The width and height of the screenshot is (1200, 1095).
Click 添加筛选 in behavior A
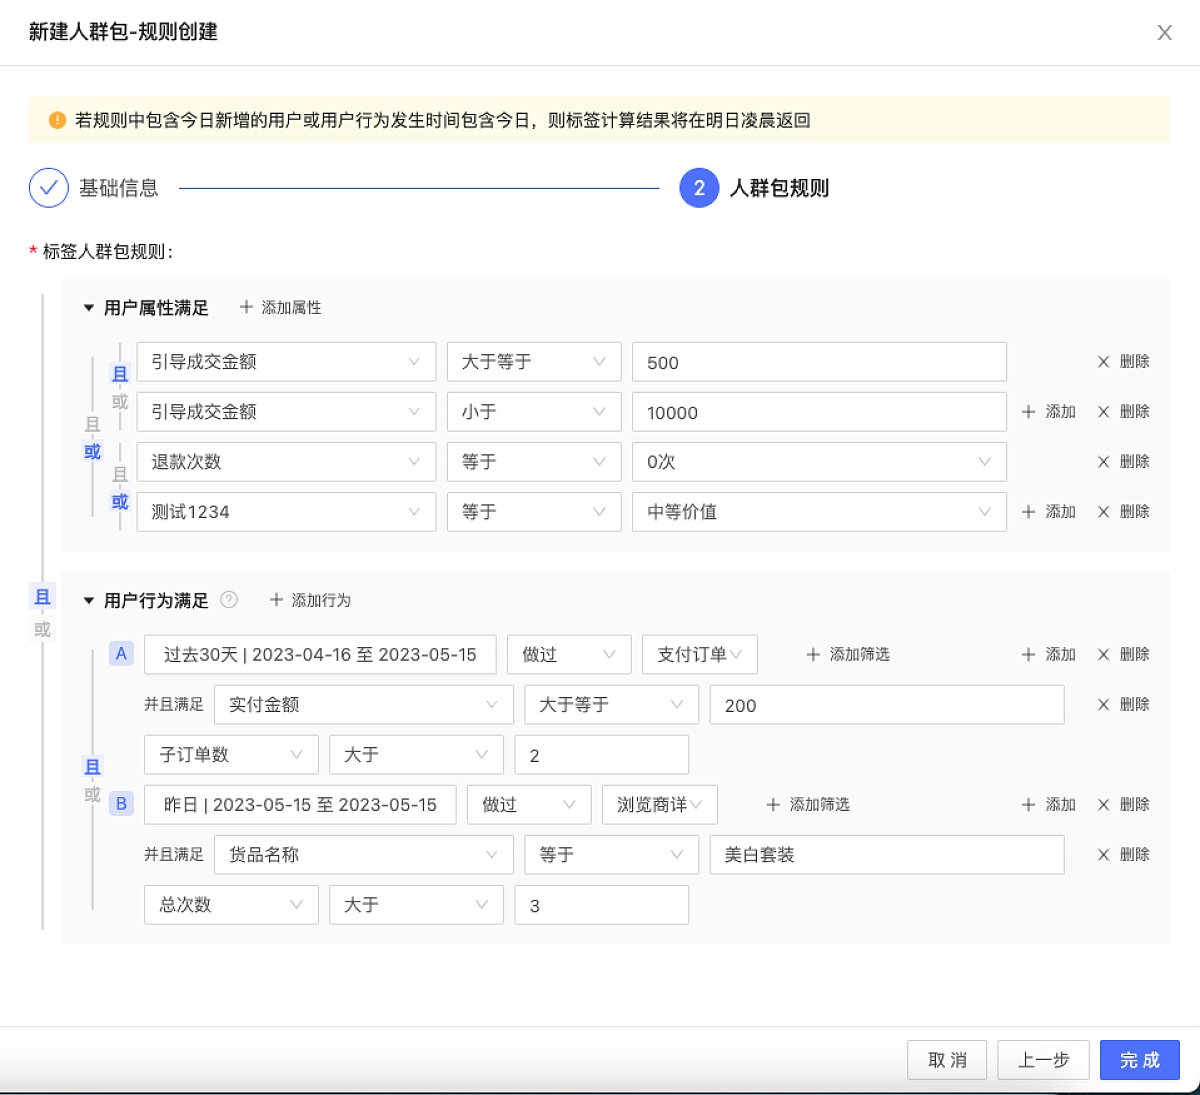point(848,655)
